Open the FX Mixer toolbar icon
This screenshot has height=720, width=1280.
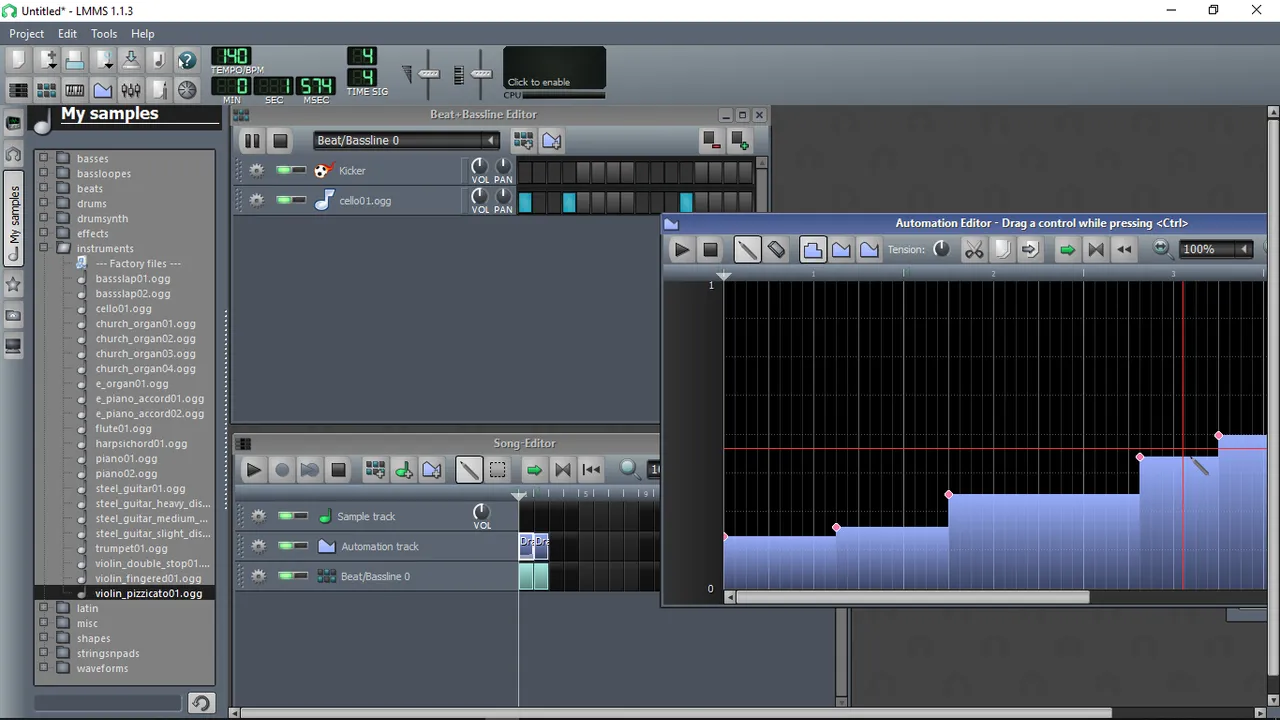[131, 90]
